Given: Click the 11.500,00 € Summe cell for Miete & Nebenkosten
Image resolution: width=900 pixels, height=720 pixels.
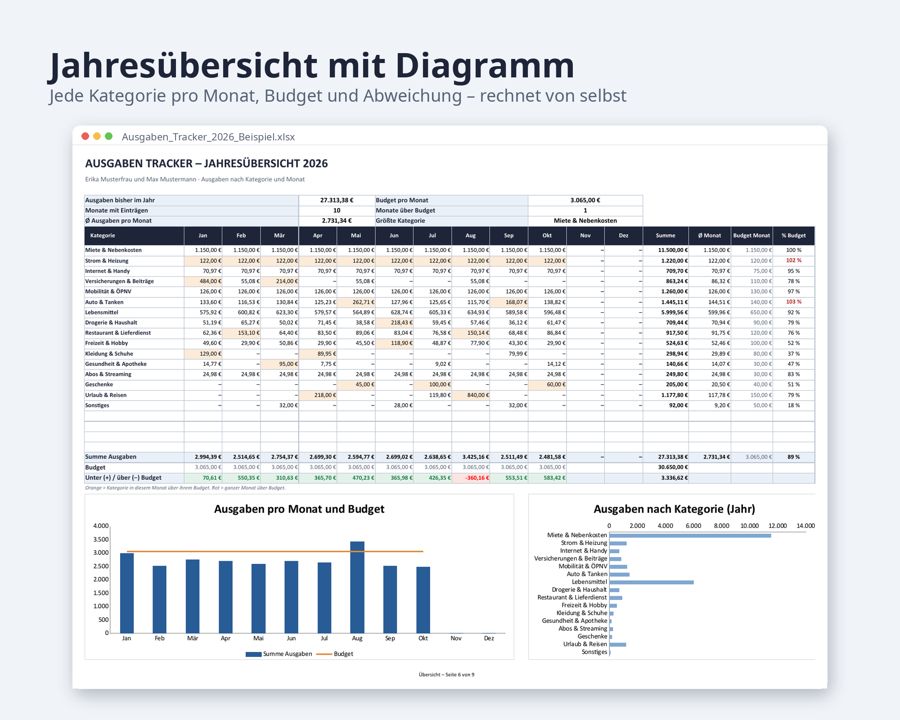Looking at the screenshot, I should coord(666,250).
